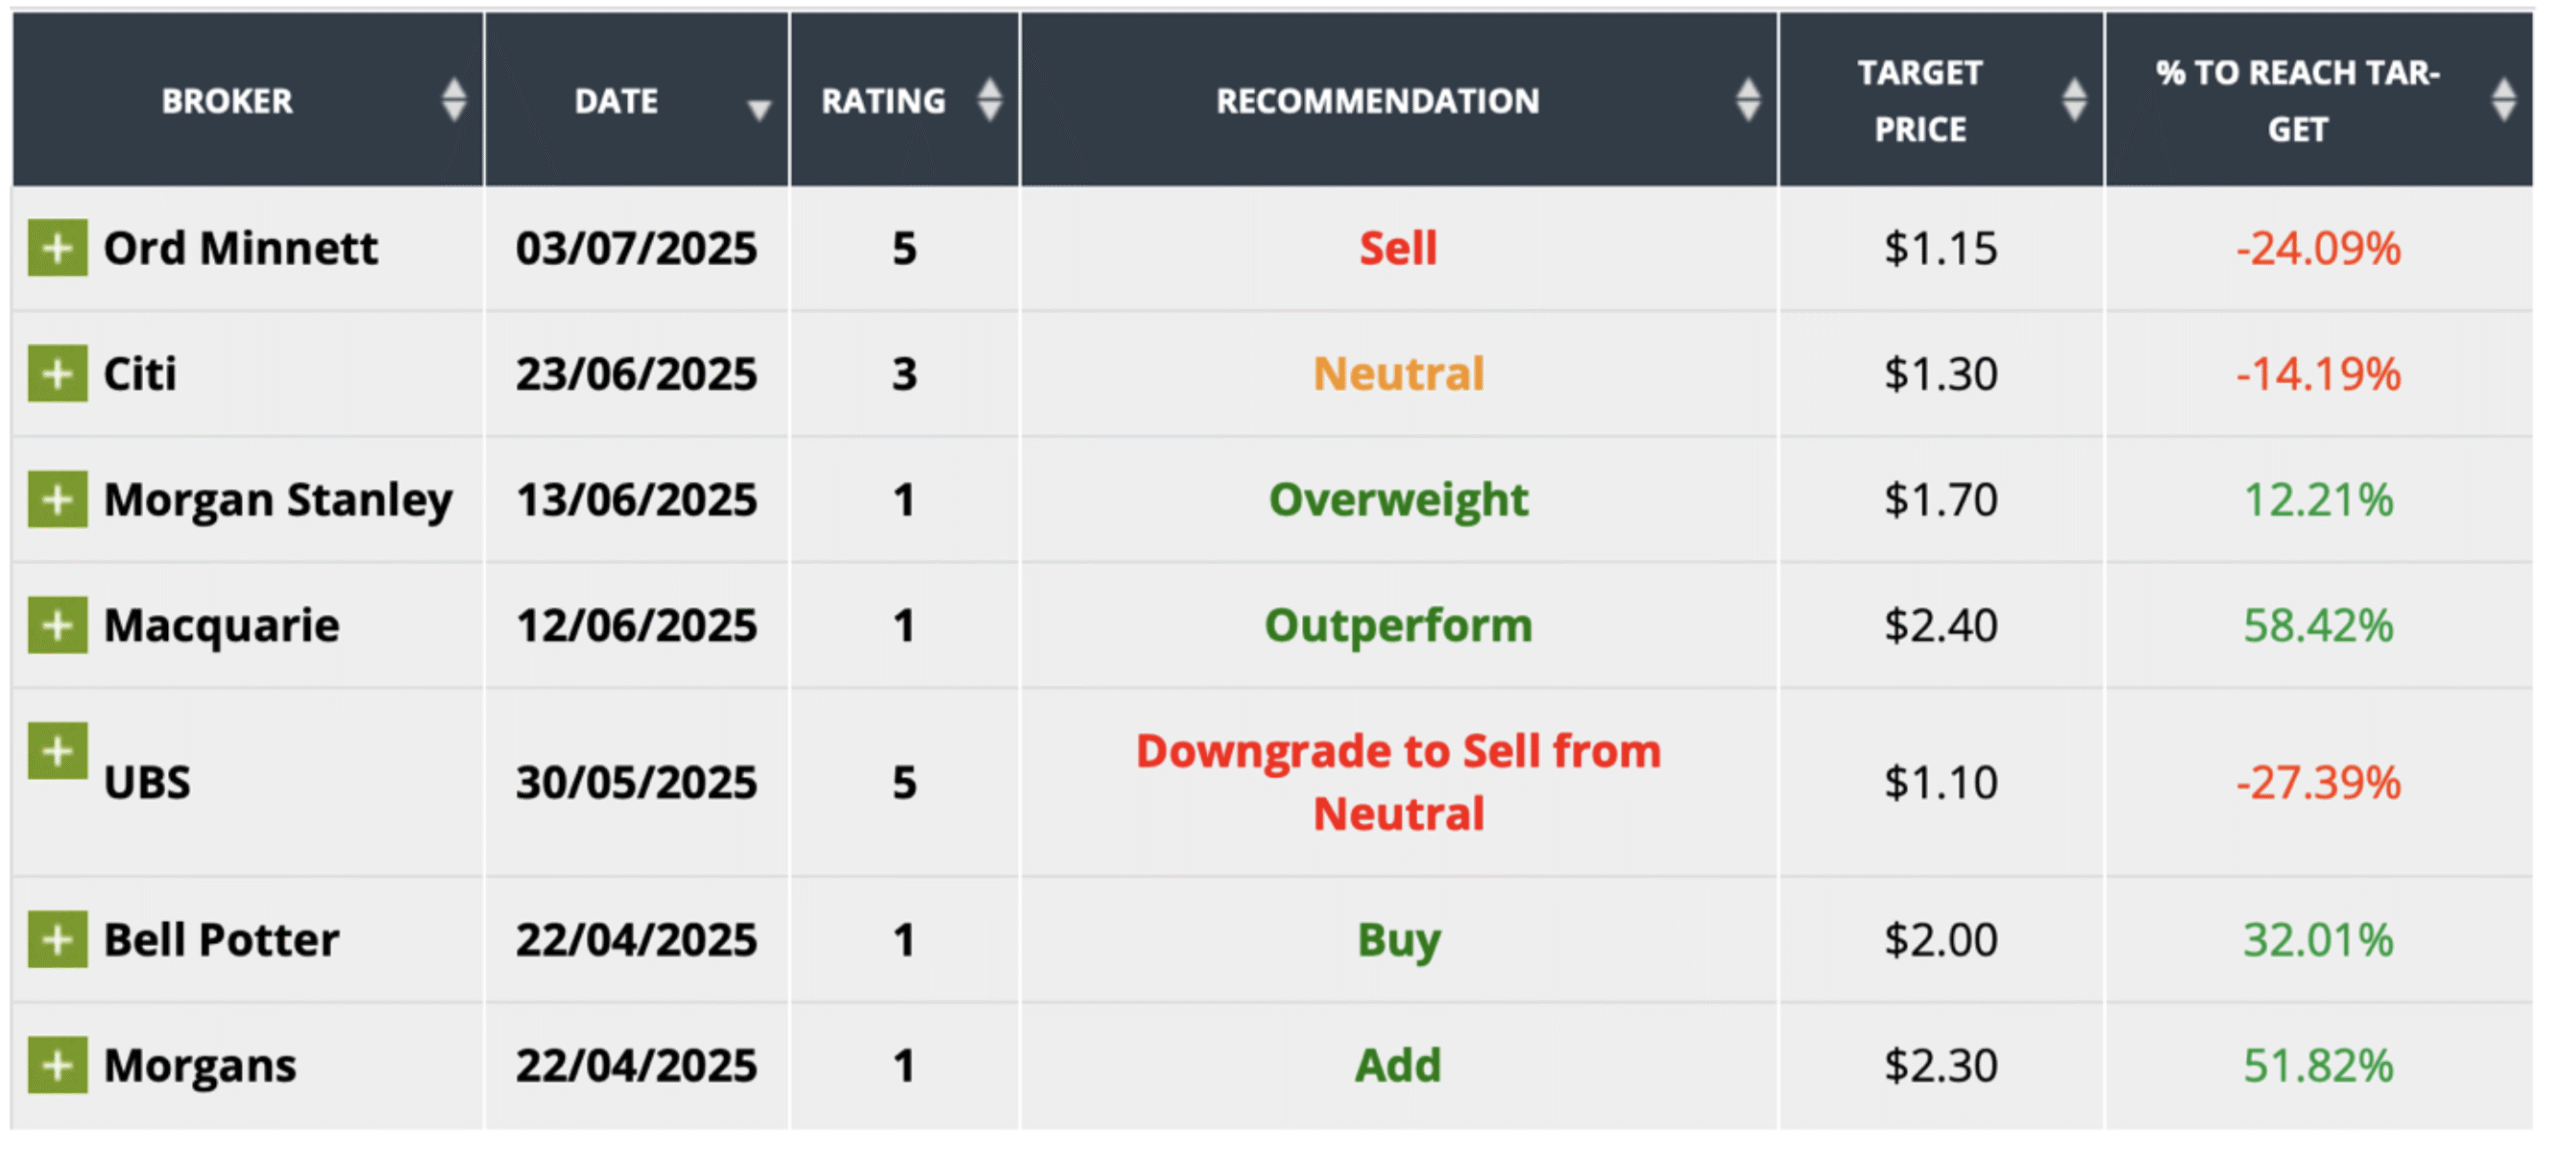This screenshot has height=1164, width=2560.
Task: Expand the Ord Minnett row details
Action: (x=57, y=248)
